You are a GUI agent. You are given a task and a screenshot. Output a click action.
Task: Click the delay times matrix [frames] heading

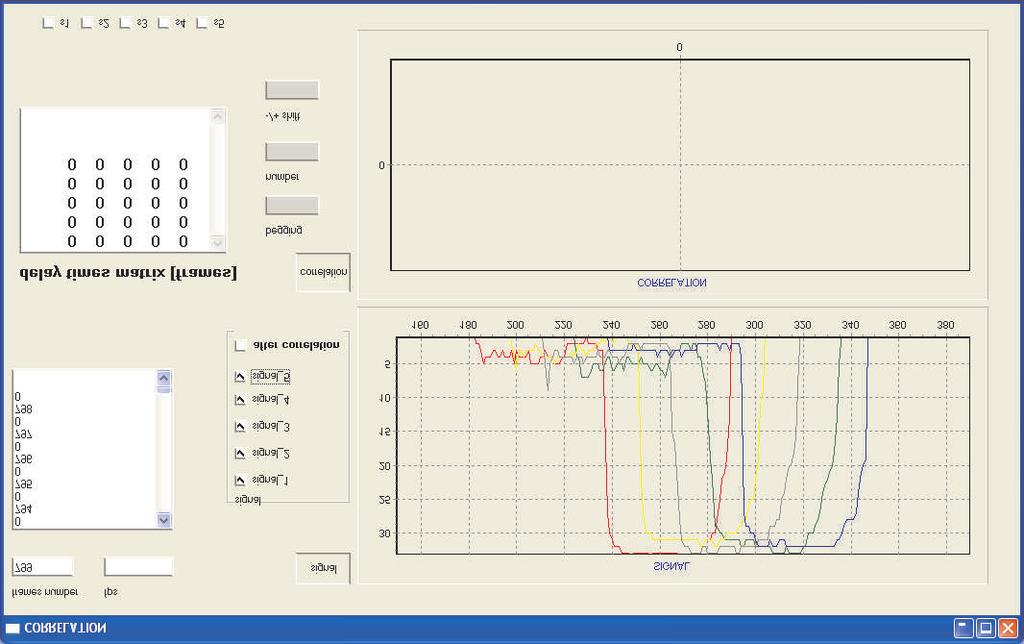tap(128, 273)
